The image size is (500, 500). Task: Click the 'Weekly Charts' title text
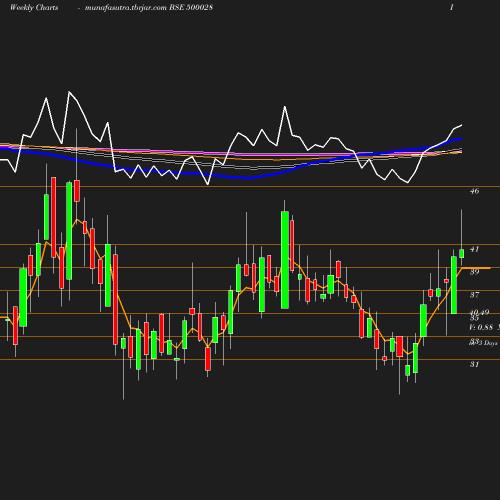point(34,7)
